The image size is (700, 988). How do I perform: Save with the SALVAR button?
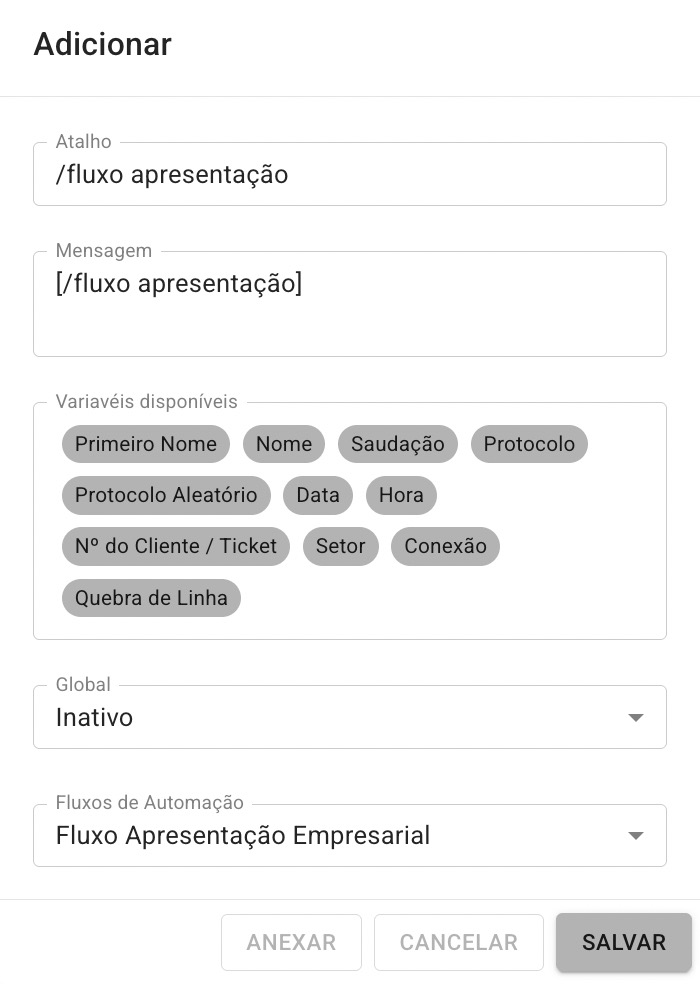pyautogui.click(x=624, y=942)
